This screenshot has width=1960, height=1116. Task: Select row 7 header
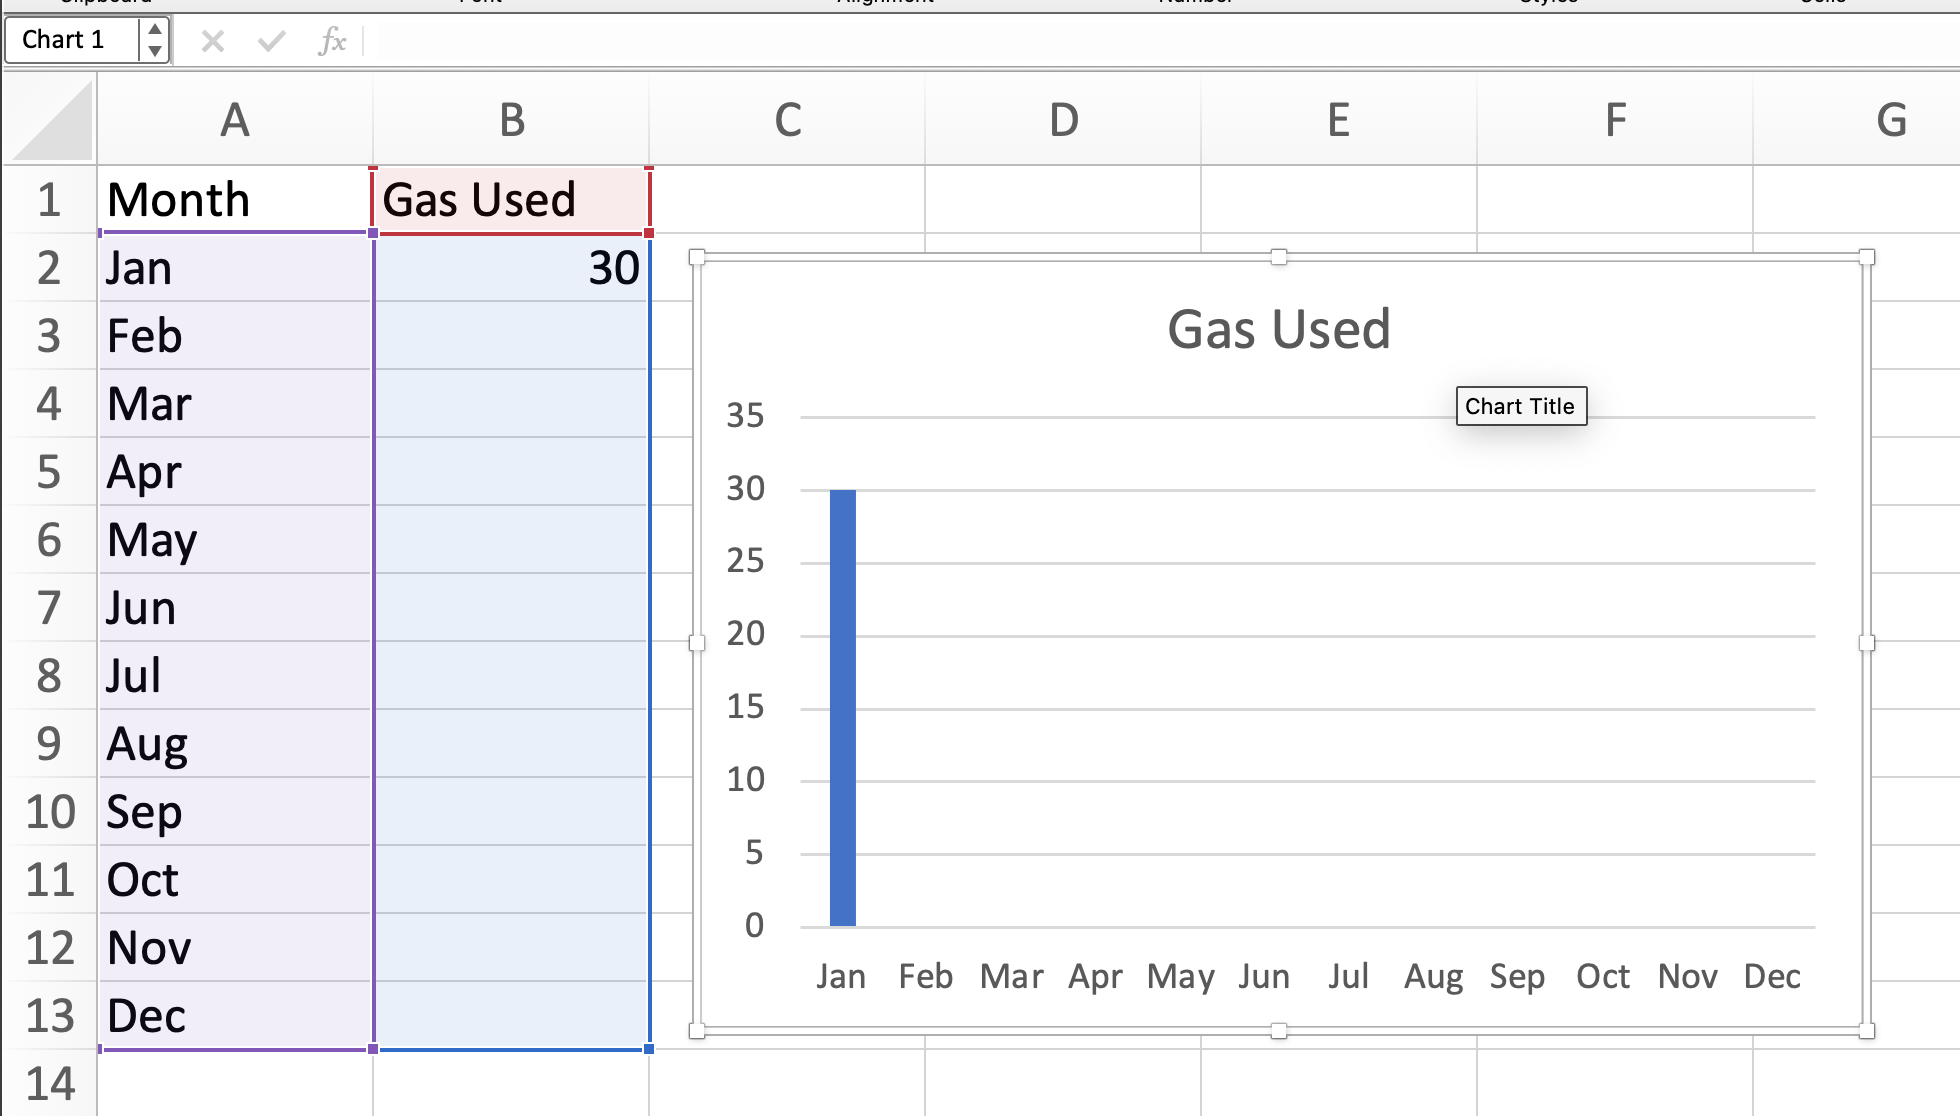49,608
